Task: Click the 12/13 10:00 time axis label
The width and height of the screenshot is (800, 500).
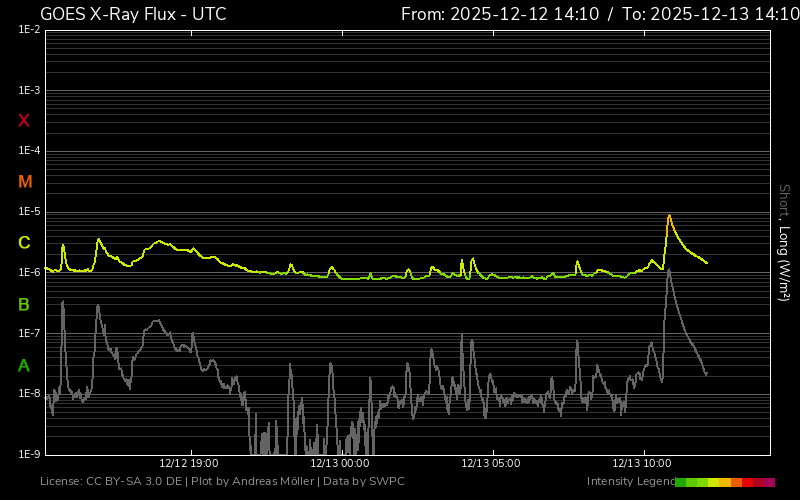Action: click(x=641, y=463)
